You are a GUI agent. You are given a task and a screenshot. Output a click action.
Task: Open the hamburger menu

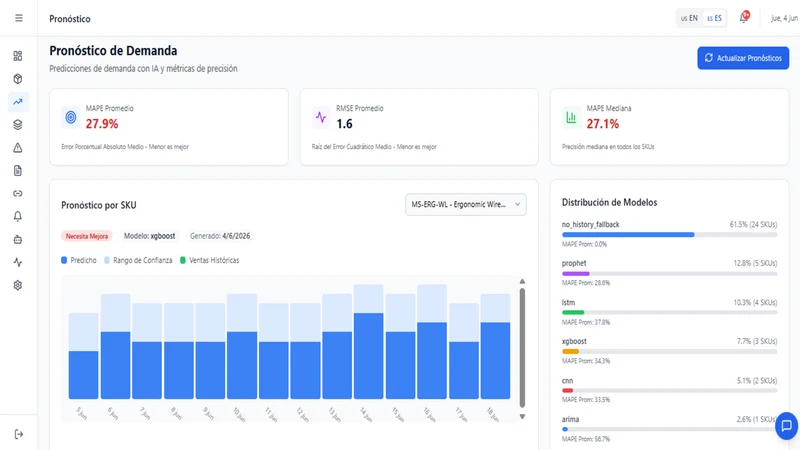[19, 18]
